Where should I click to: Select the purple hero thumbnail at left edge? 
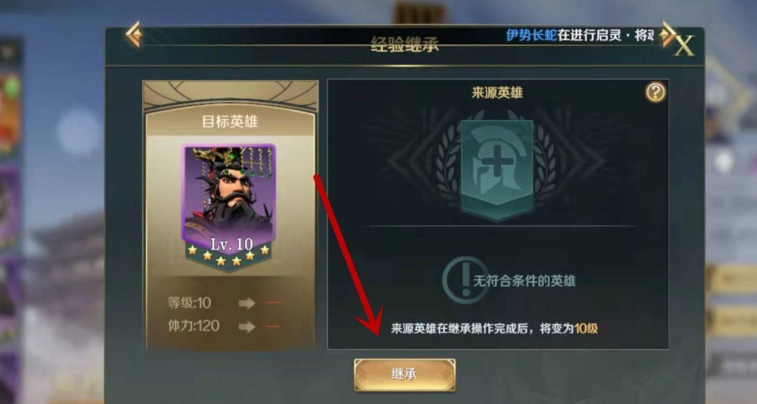pos(10,208)
